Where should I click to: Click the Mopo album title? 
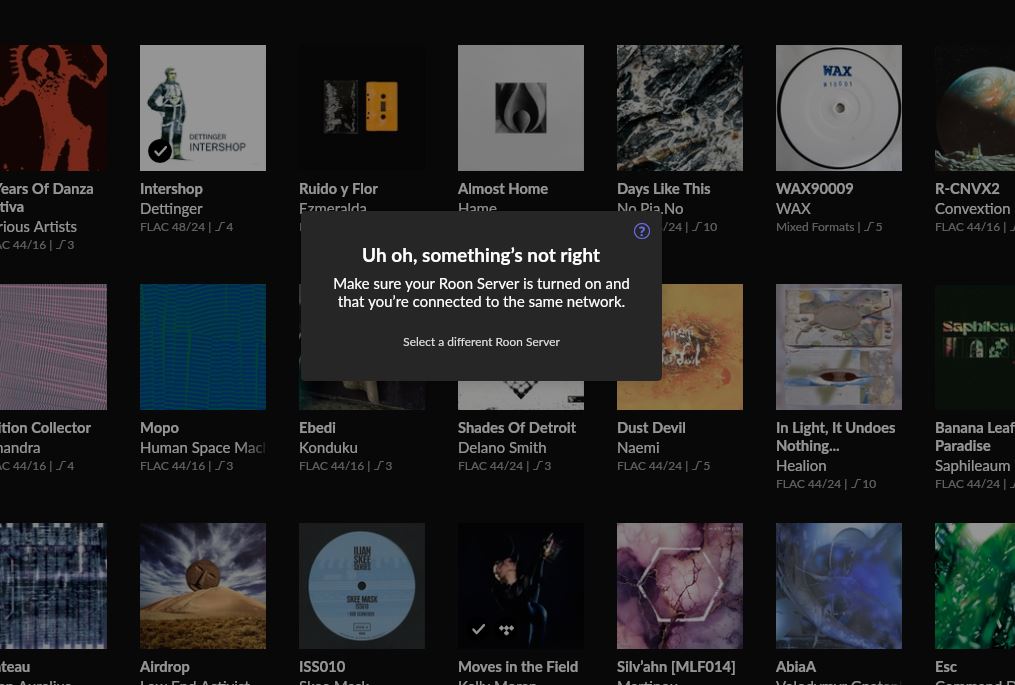(x=159, y=428)
